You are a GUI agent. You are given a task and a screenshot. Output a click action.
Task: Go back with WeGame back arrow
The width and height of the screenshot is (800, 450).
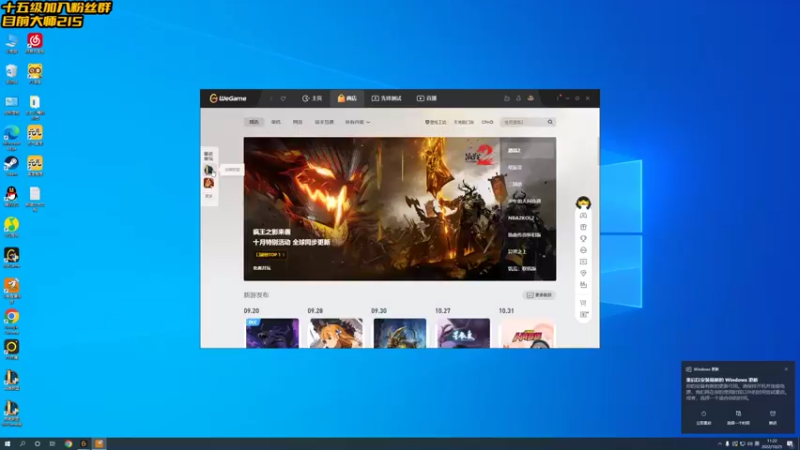tap(271, 98)
